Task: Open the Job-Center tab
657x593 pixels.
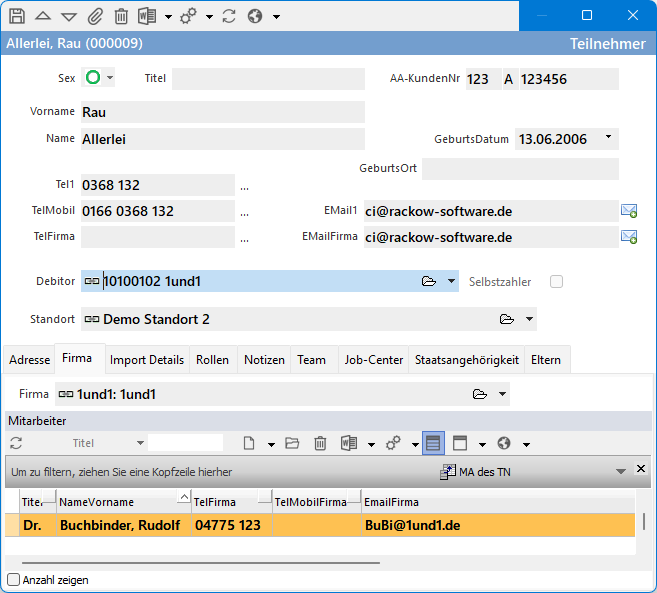Action: (x=373, y=360)
